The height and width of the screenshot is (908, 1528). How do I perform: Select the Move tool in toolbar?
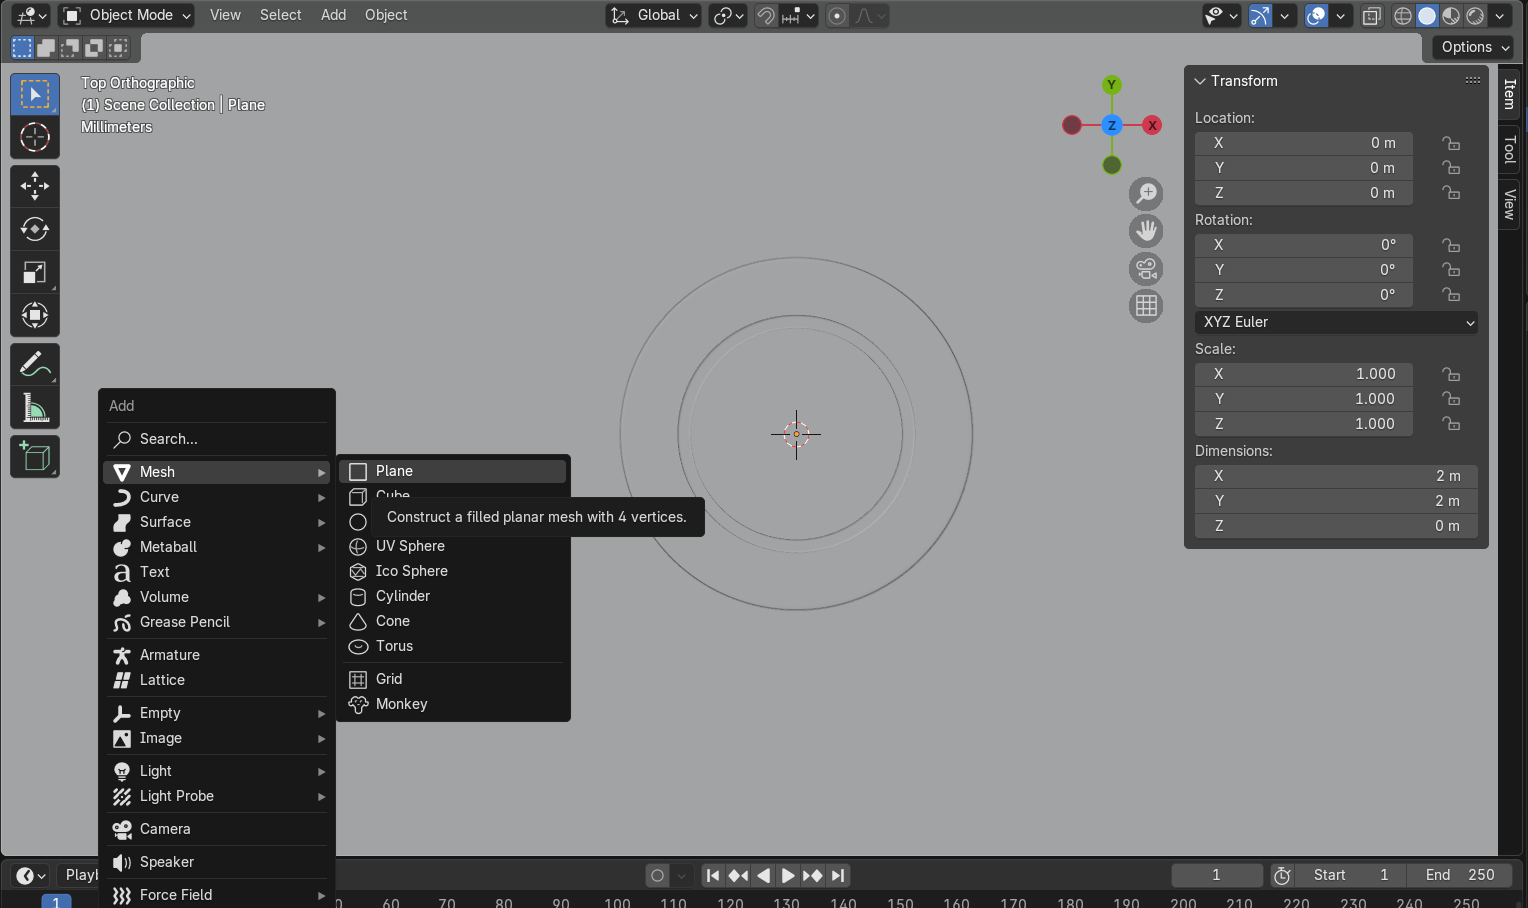pyautogui.click(x=35, y=186)
